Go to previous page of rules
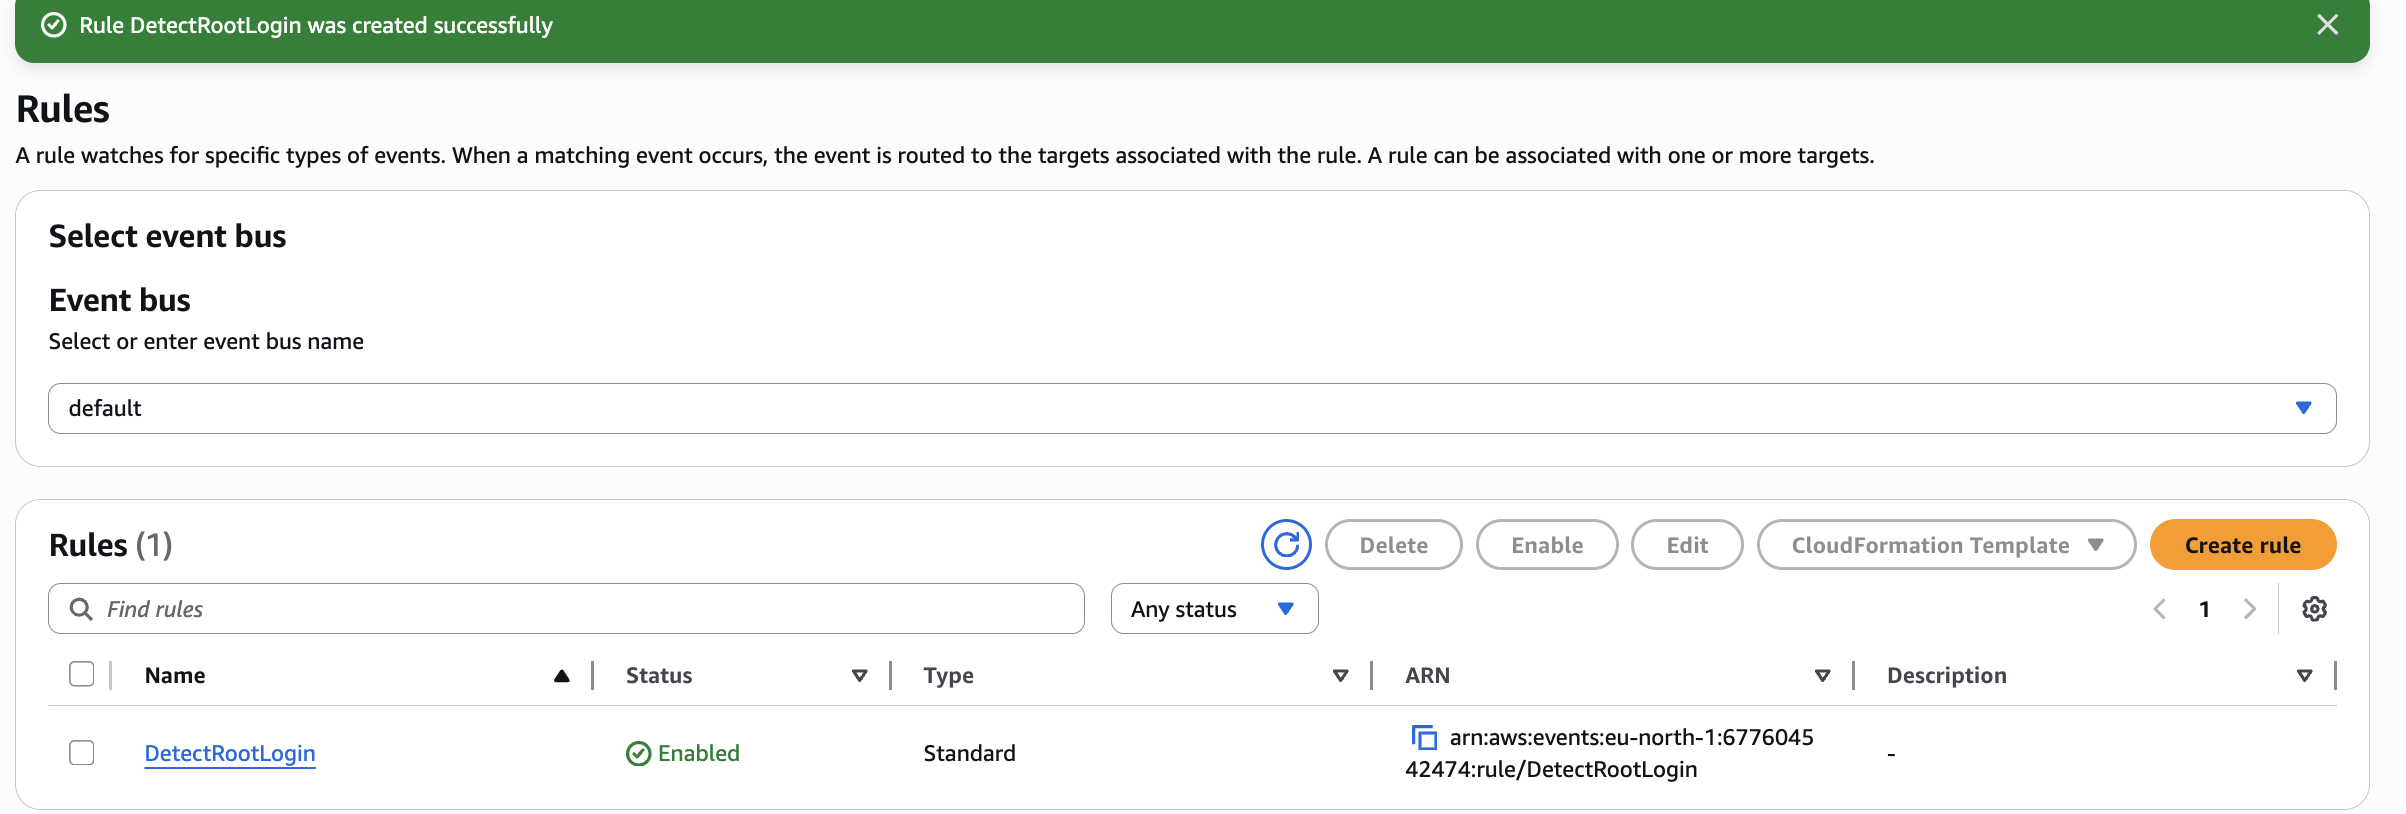The image size is (2406, 814). coord(2160,609)
